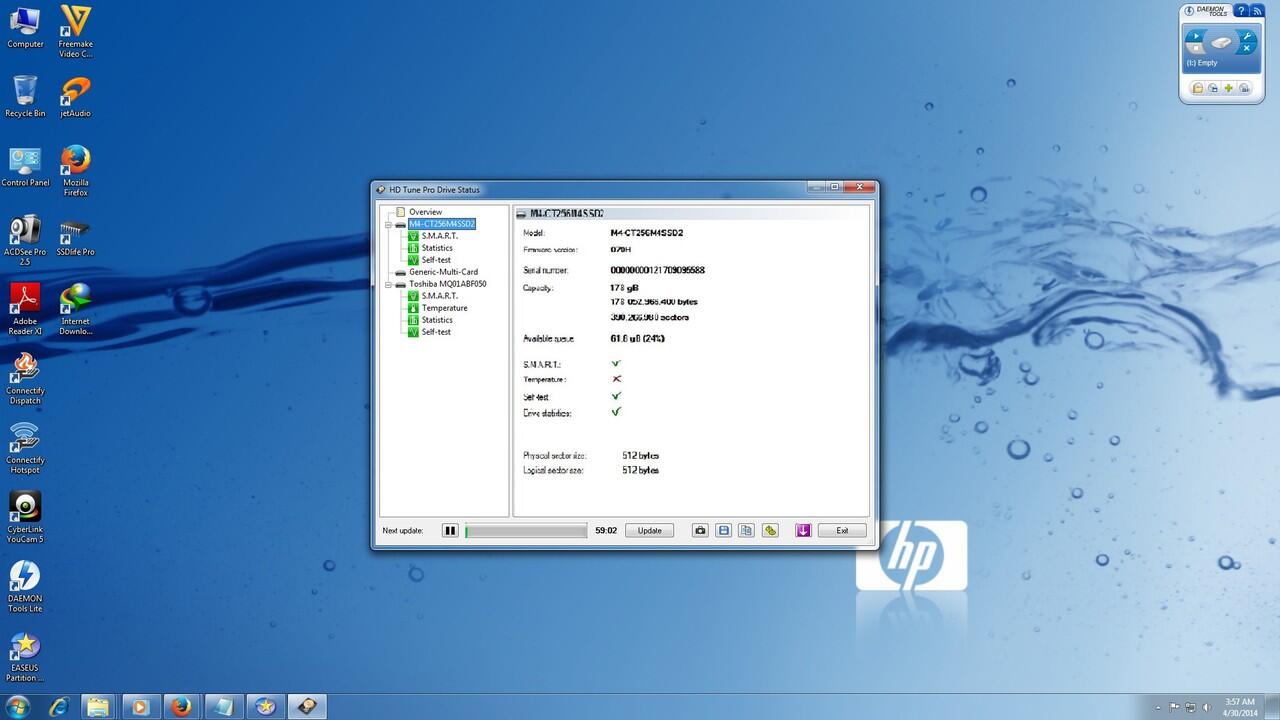Click the Daemon Tools lightning logo
Image resolution: width=1280 pixels, height=720 pixels.
point(1190,11)
